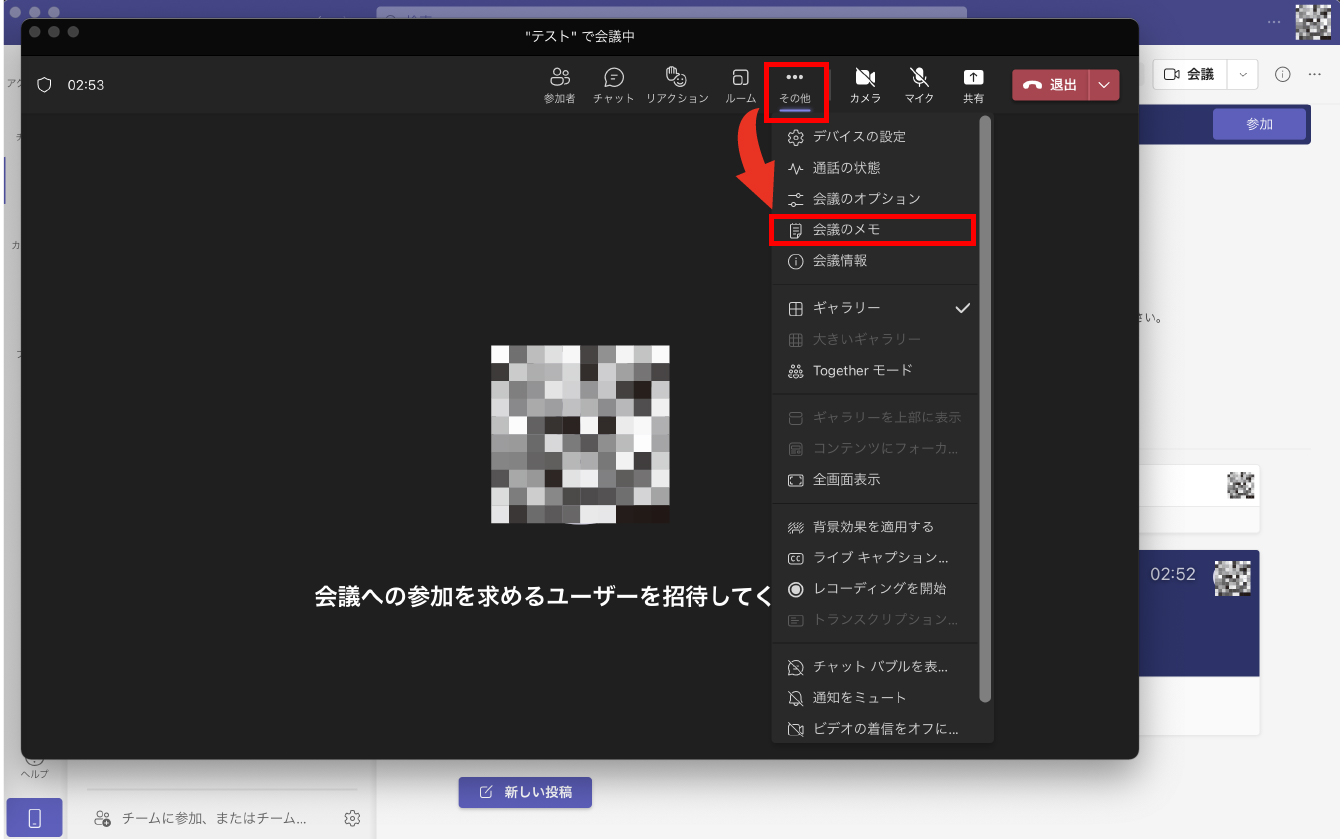Click the 新しい投稿 button
The image size is (1344, 839).
[525, 792]
